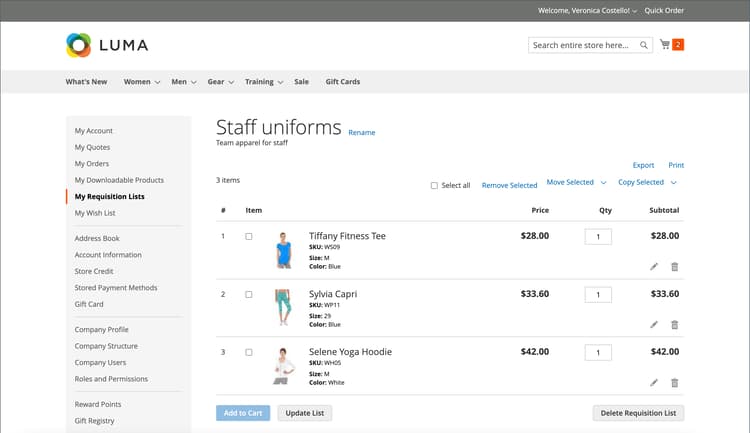The width and height of the screenshot is (750, 433).
Task: Select the Selene Yoga Hoodie checkbox
Action: pyautogui.click(x=249, y=353)
